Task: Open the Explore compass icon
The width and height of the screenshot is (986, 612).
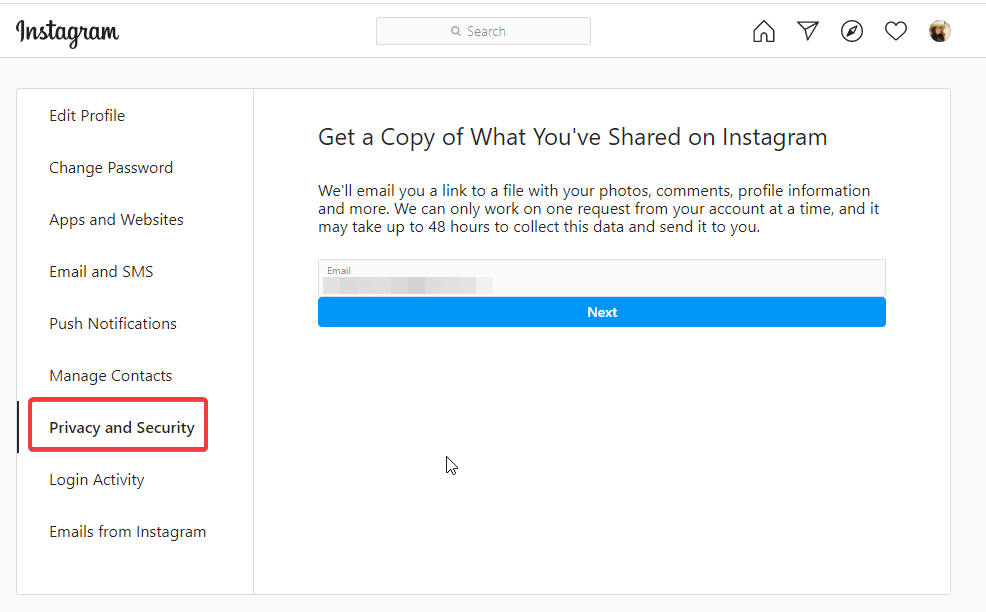Action: click(x=852, y=31)
